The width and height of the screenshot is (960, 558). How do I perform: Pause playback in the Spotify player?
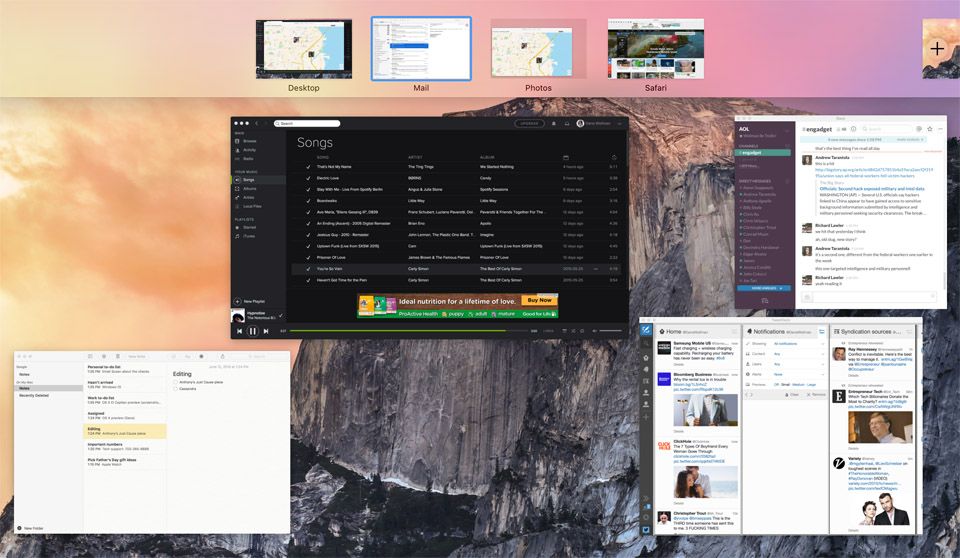pos(252,330)
